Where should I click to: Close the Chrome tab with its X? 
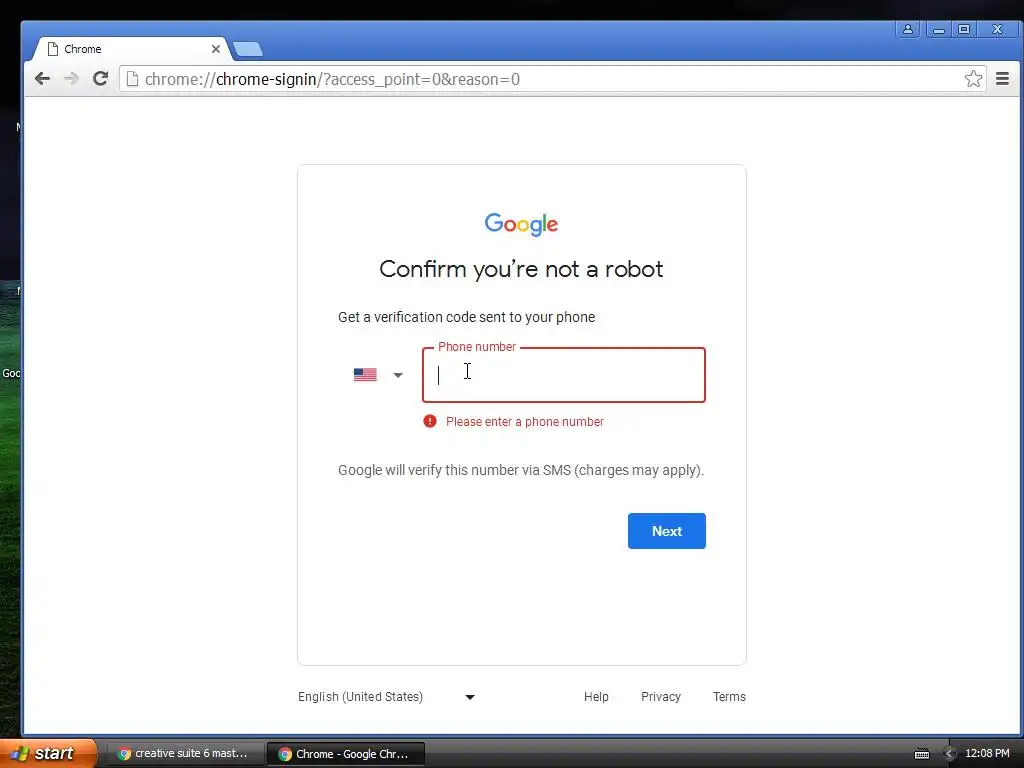point(216,49)
